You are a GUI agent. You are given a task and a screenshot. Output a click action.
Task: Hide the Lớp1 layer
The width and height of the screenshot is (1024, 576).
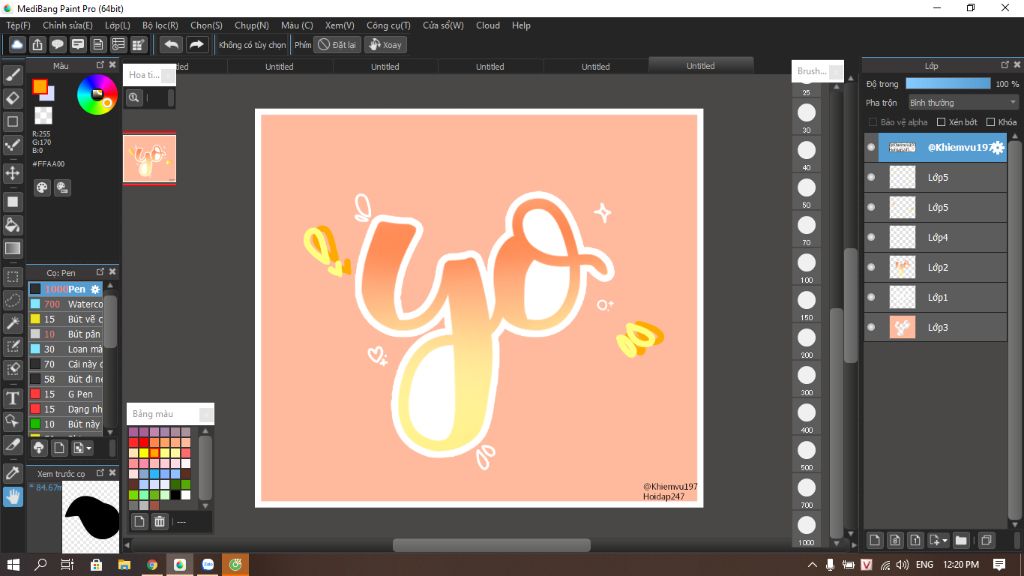click(871, 297)
